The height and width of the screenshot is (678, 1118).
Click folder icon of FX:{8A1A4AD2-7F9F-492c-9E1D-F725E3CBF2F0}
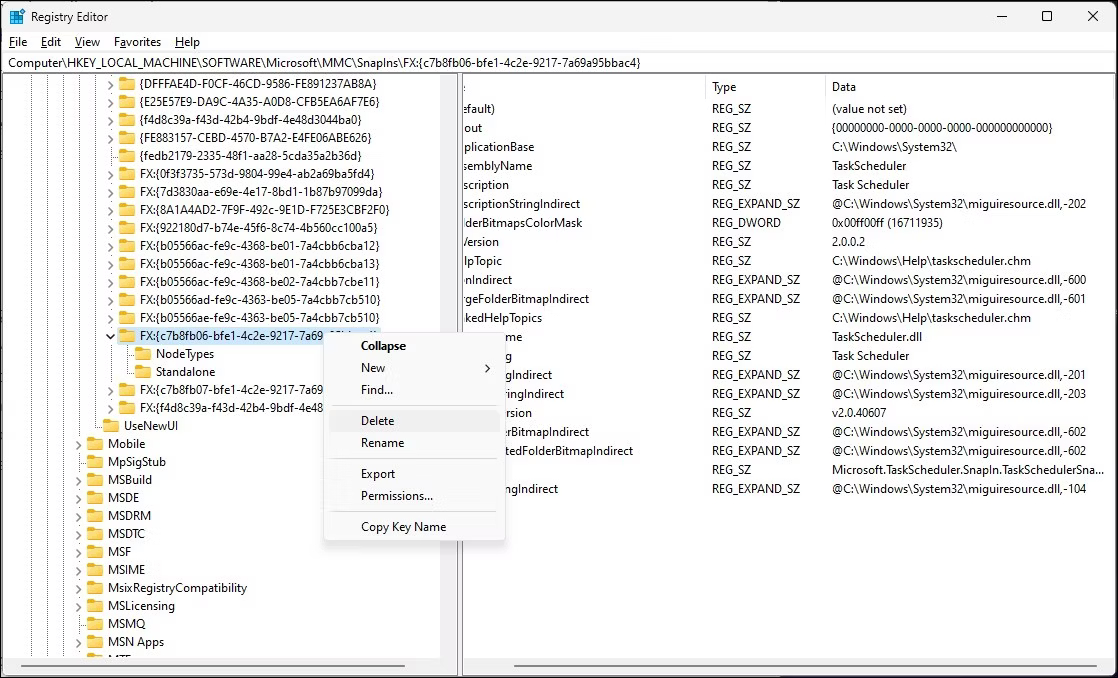point(127,210)
